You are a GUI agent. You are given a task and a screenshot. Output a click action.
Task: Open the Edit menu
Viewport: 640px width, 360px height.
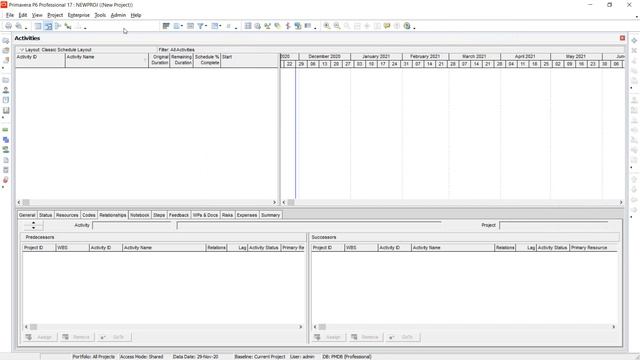click(x=23, y=15)
